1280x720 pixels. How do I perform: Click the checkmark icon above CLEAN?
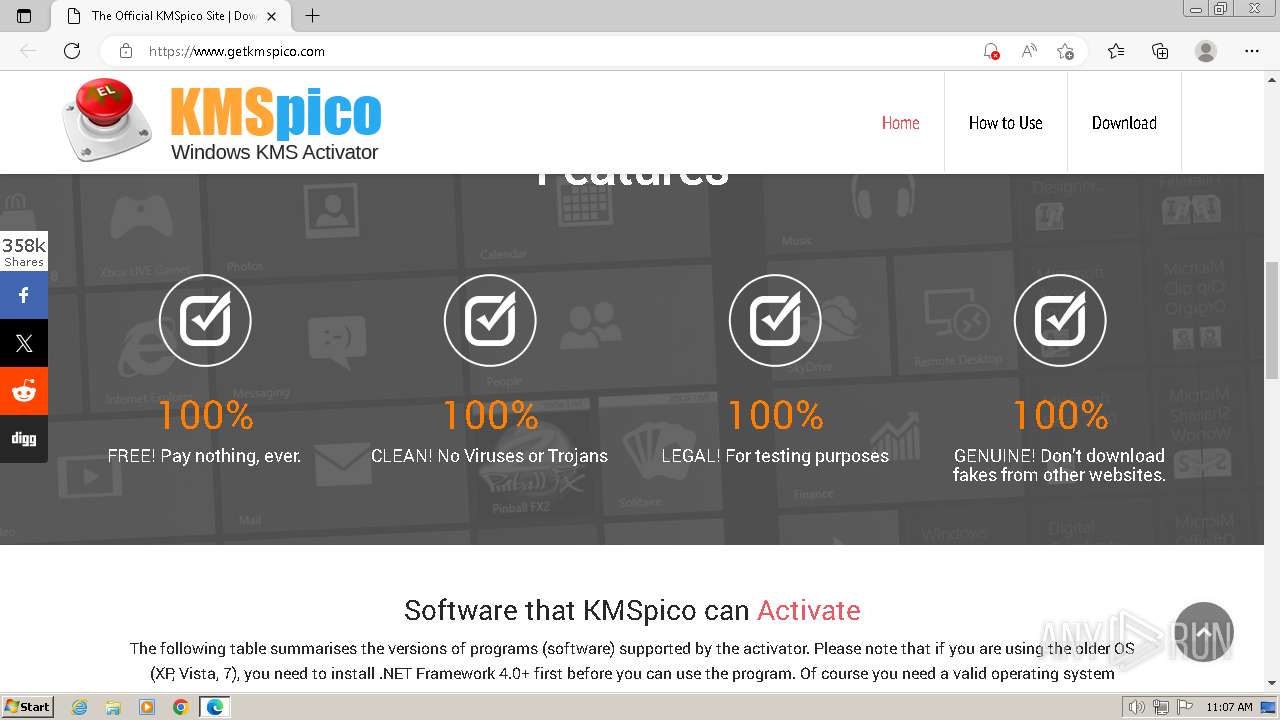click(490, 320)
